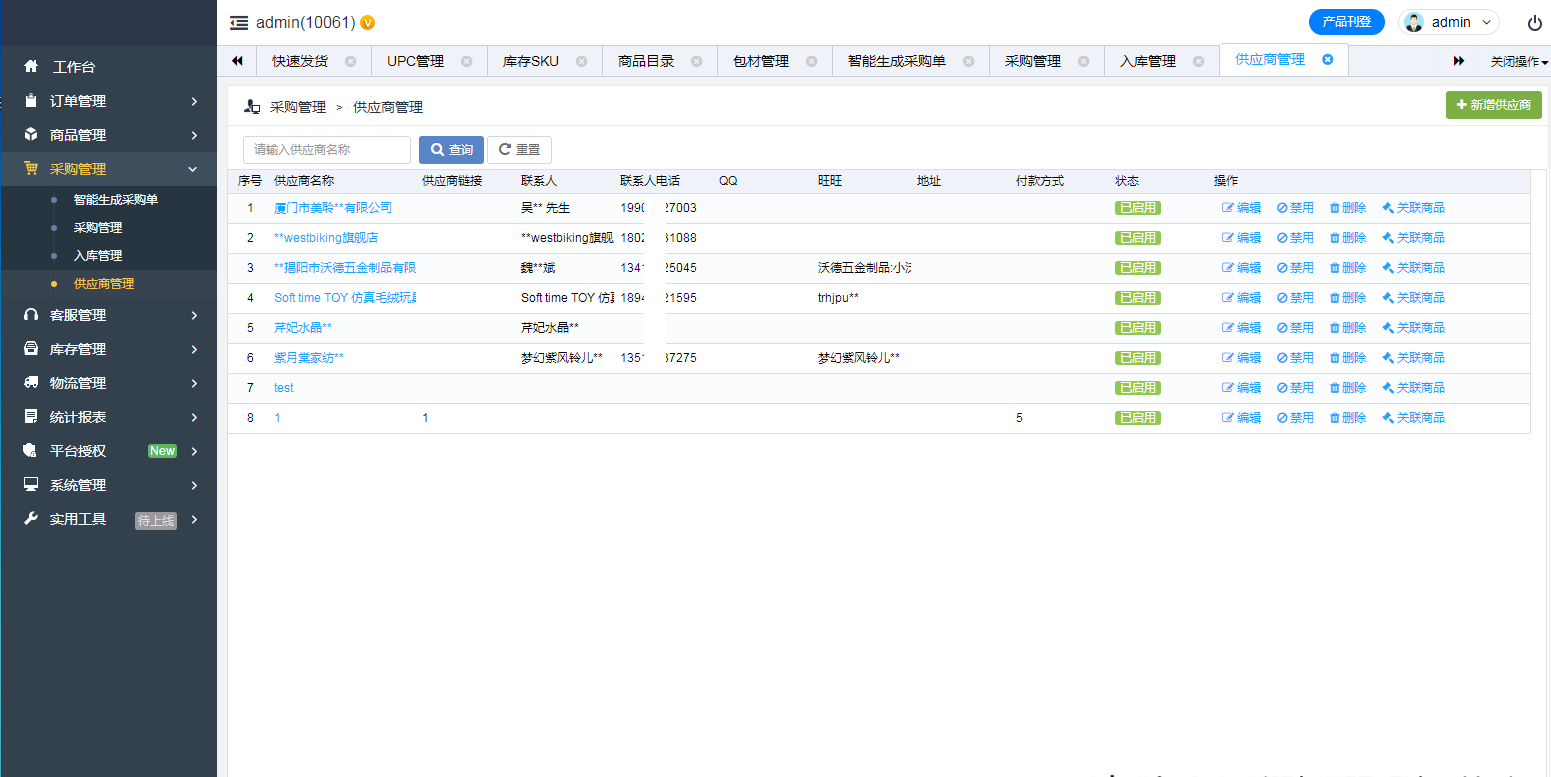The width and height of the screenshot is (1551, 777).
Task: Close the 库存SKU tab using its x icon
Action: tap(581, 61)
